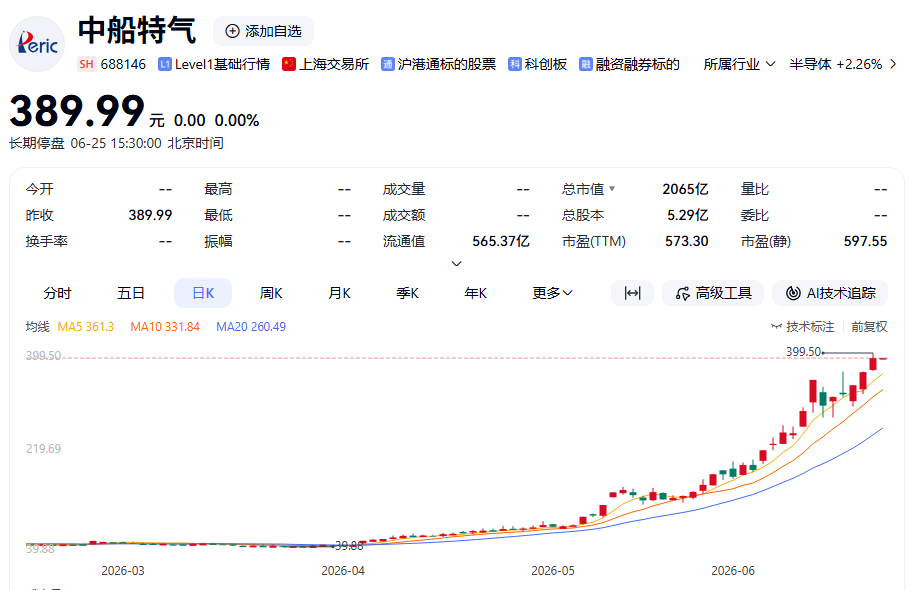Click the Peric company logo

pos(37,44)
